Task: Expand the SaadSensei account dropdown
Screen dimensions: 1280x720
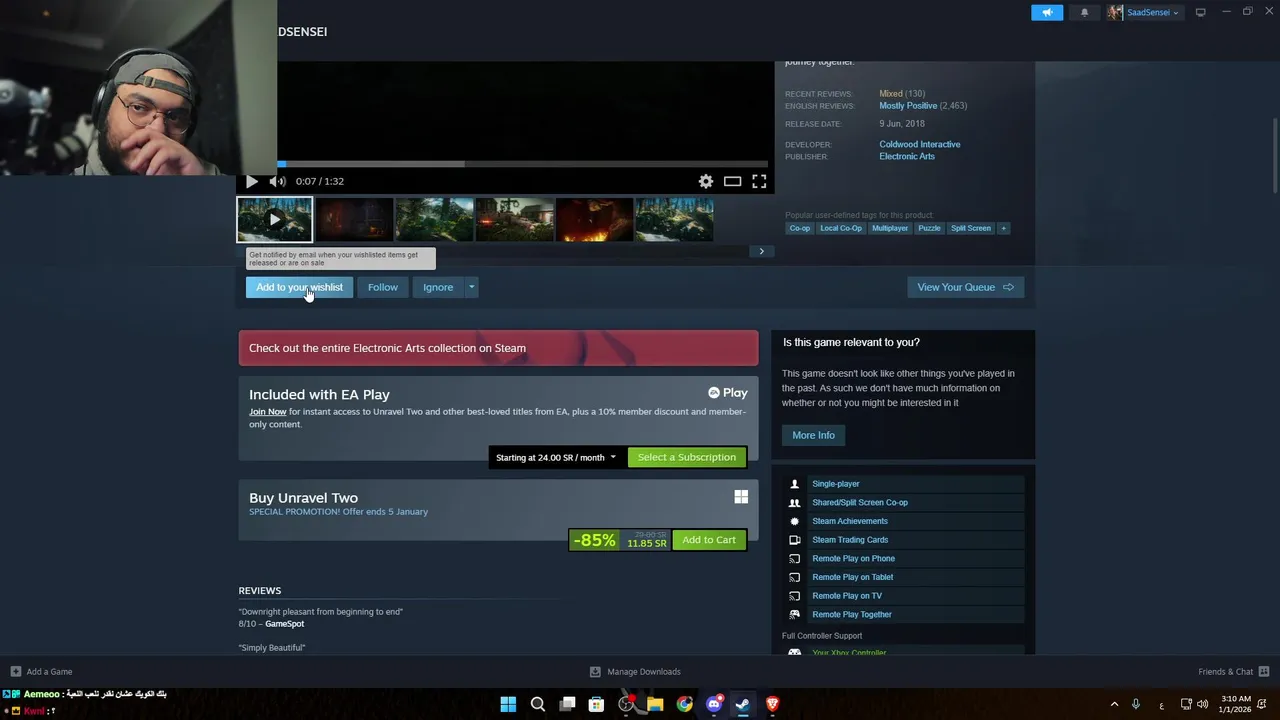Action: coord(1144,12)
